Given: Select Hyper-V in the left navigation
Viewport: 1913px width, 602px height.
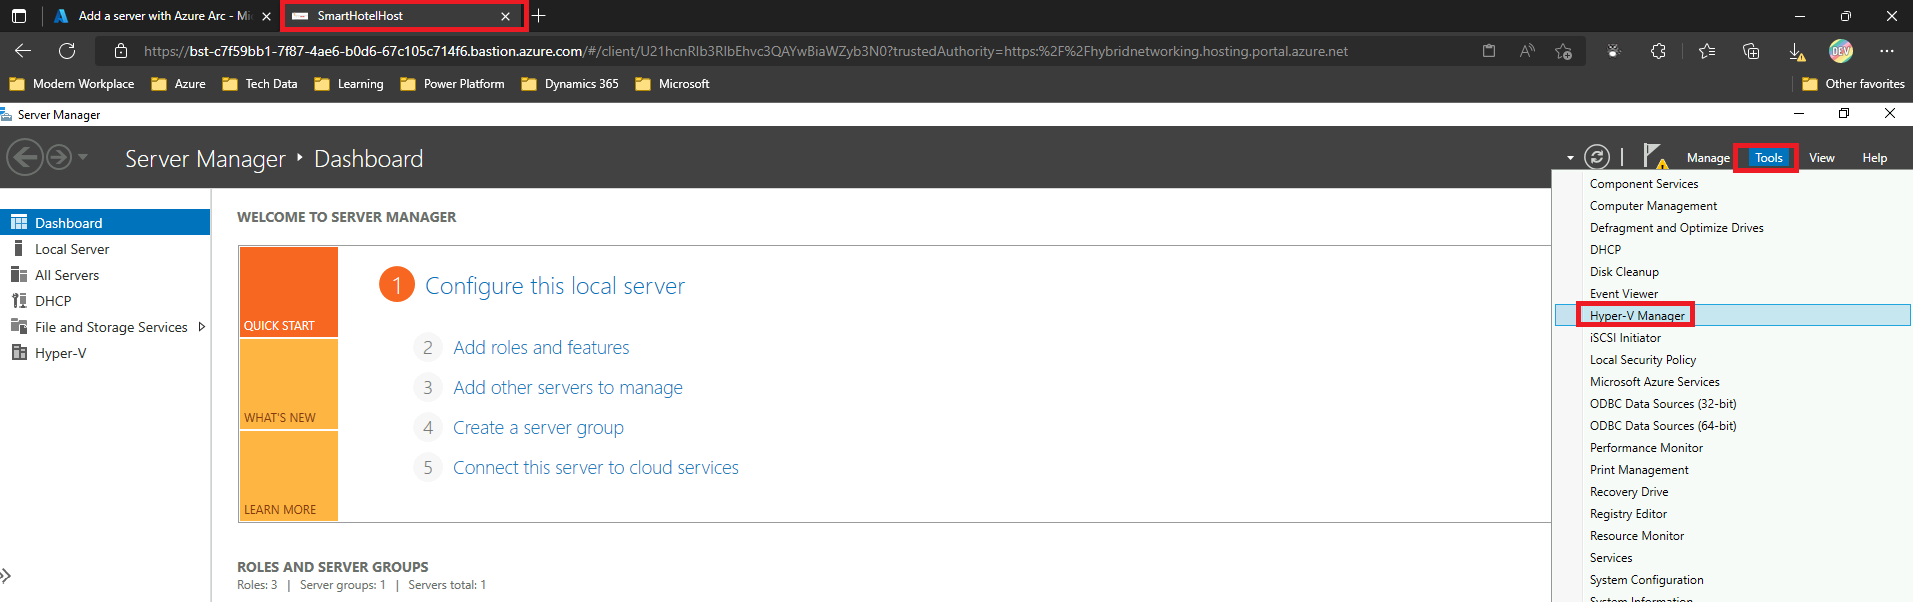Looking at the screenshot, I should pyautogui.click(x=105, y=353).
